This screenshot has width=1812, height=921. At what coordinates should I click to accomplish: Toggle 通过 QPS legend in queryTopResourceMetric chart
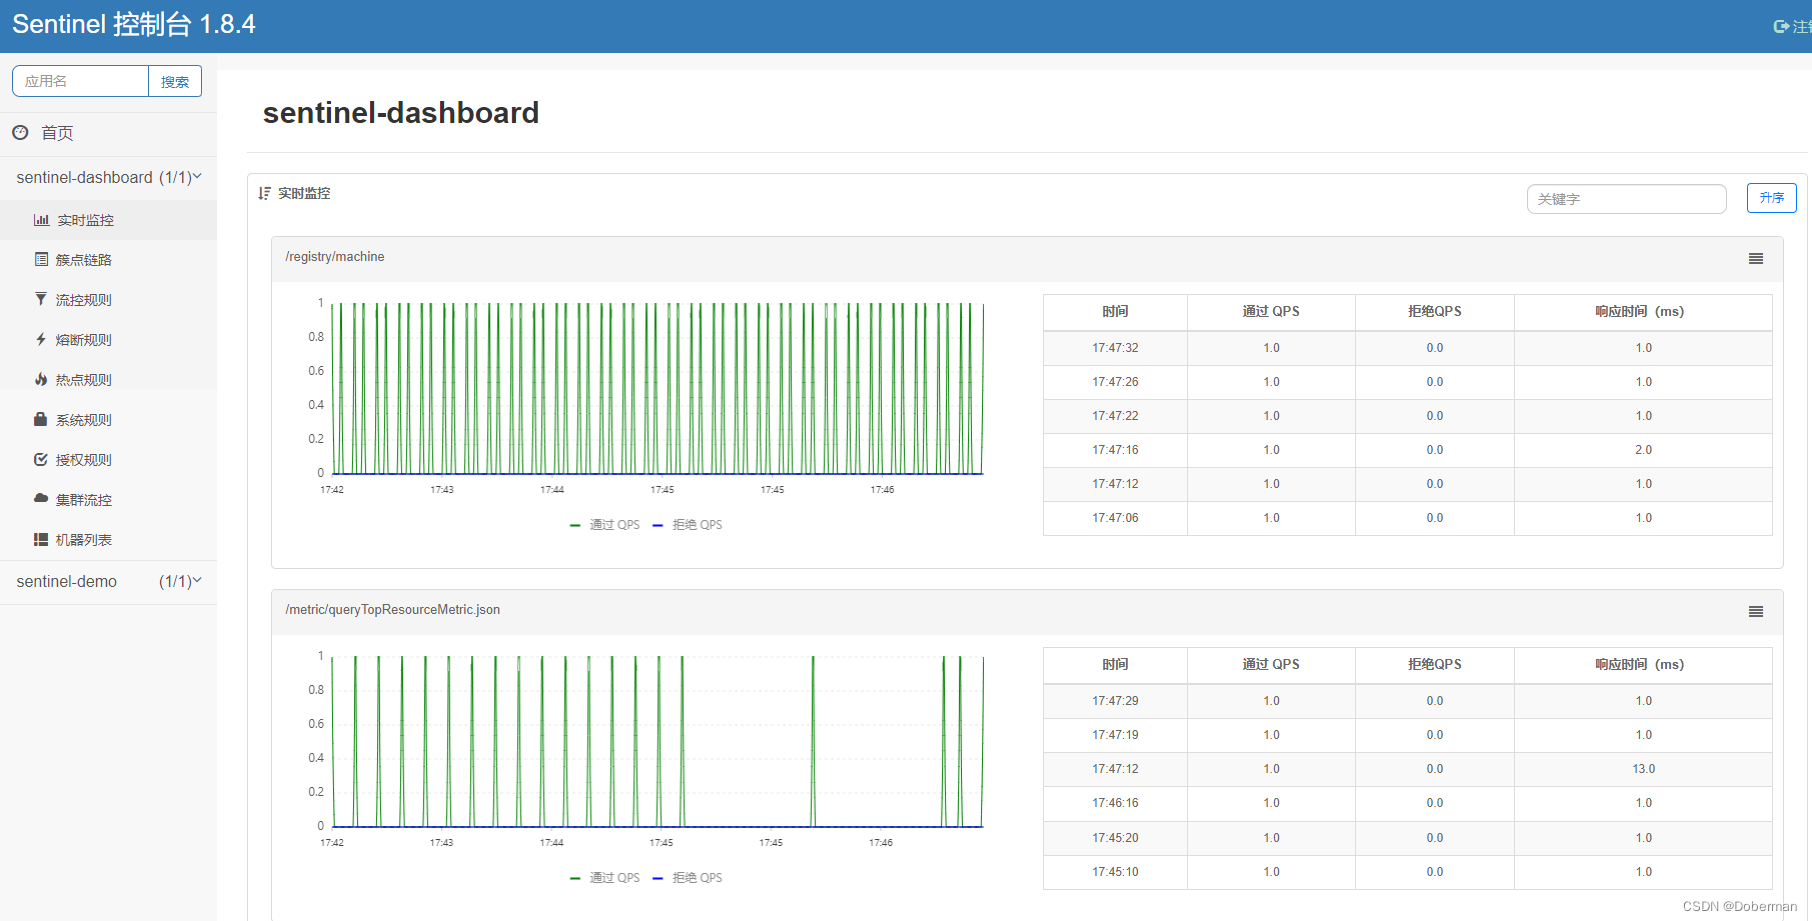point(604,878)
